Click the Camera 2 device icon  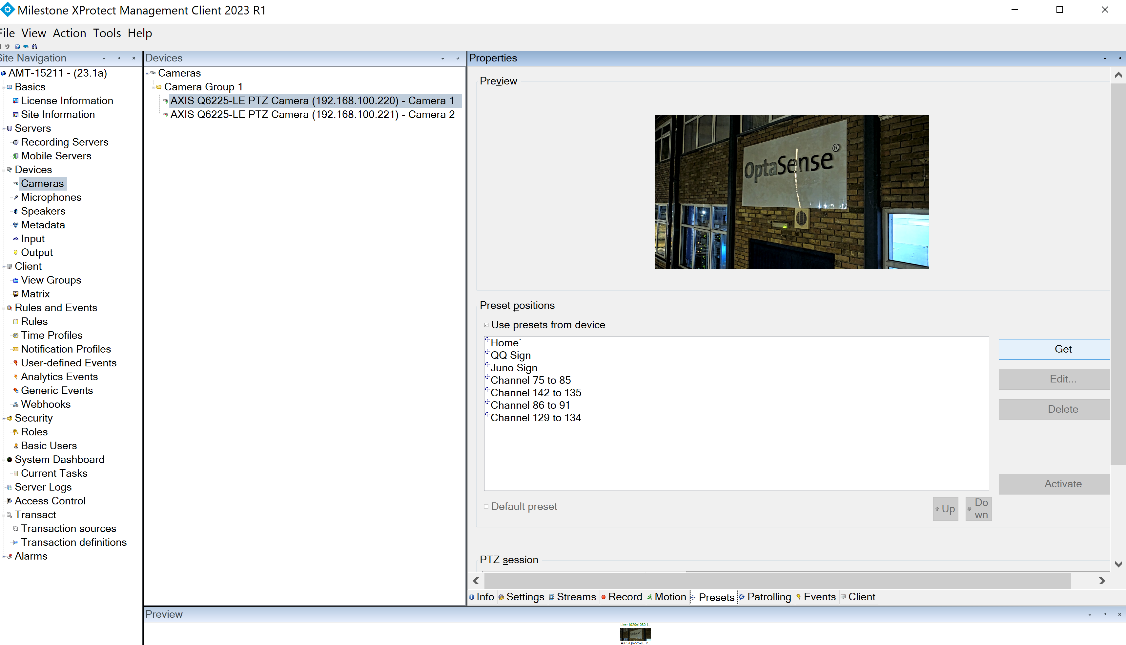coord(165,115)
